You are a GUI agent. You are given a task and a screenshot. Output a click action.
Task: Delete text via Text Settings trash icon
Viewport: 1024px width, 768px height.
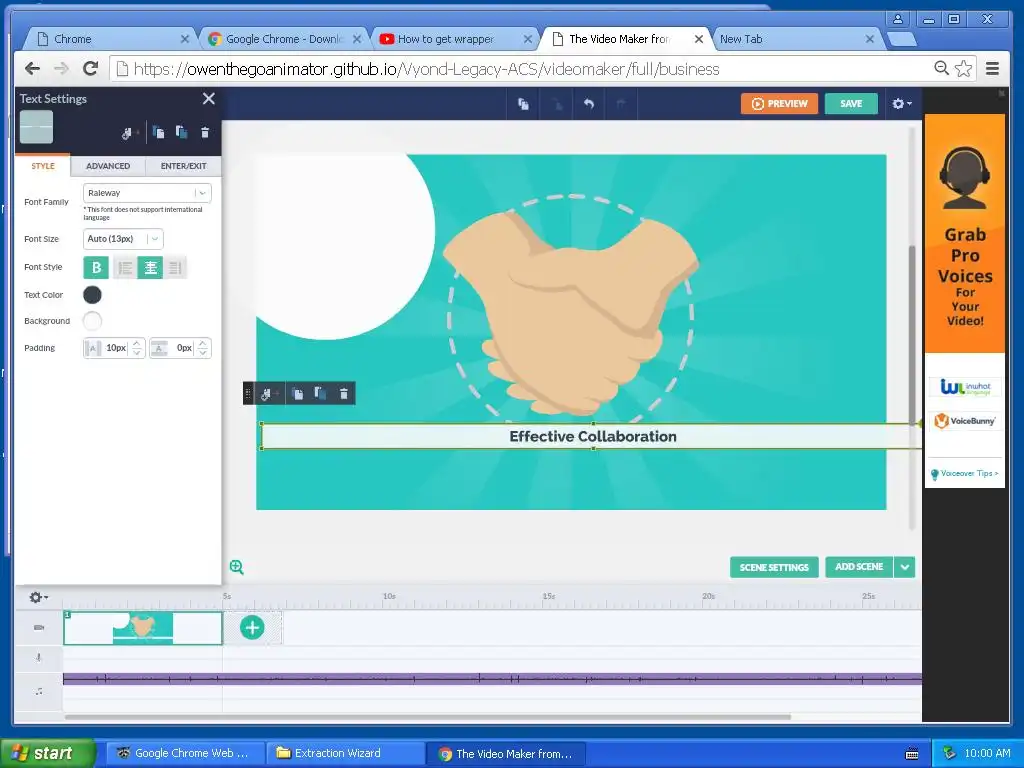pyautogui.click(x=205, y=133)
